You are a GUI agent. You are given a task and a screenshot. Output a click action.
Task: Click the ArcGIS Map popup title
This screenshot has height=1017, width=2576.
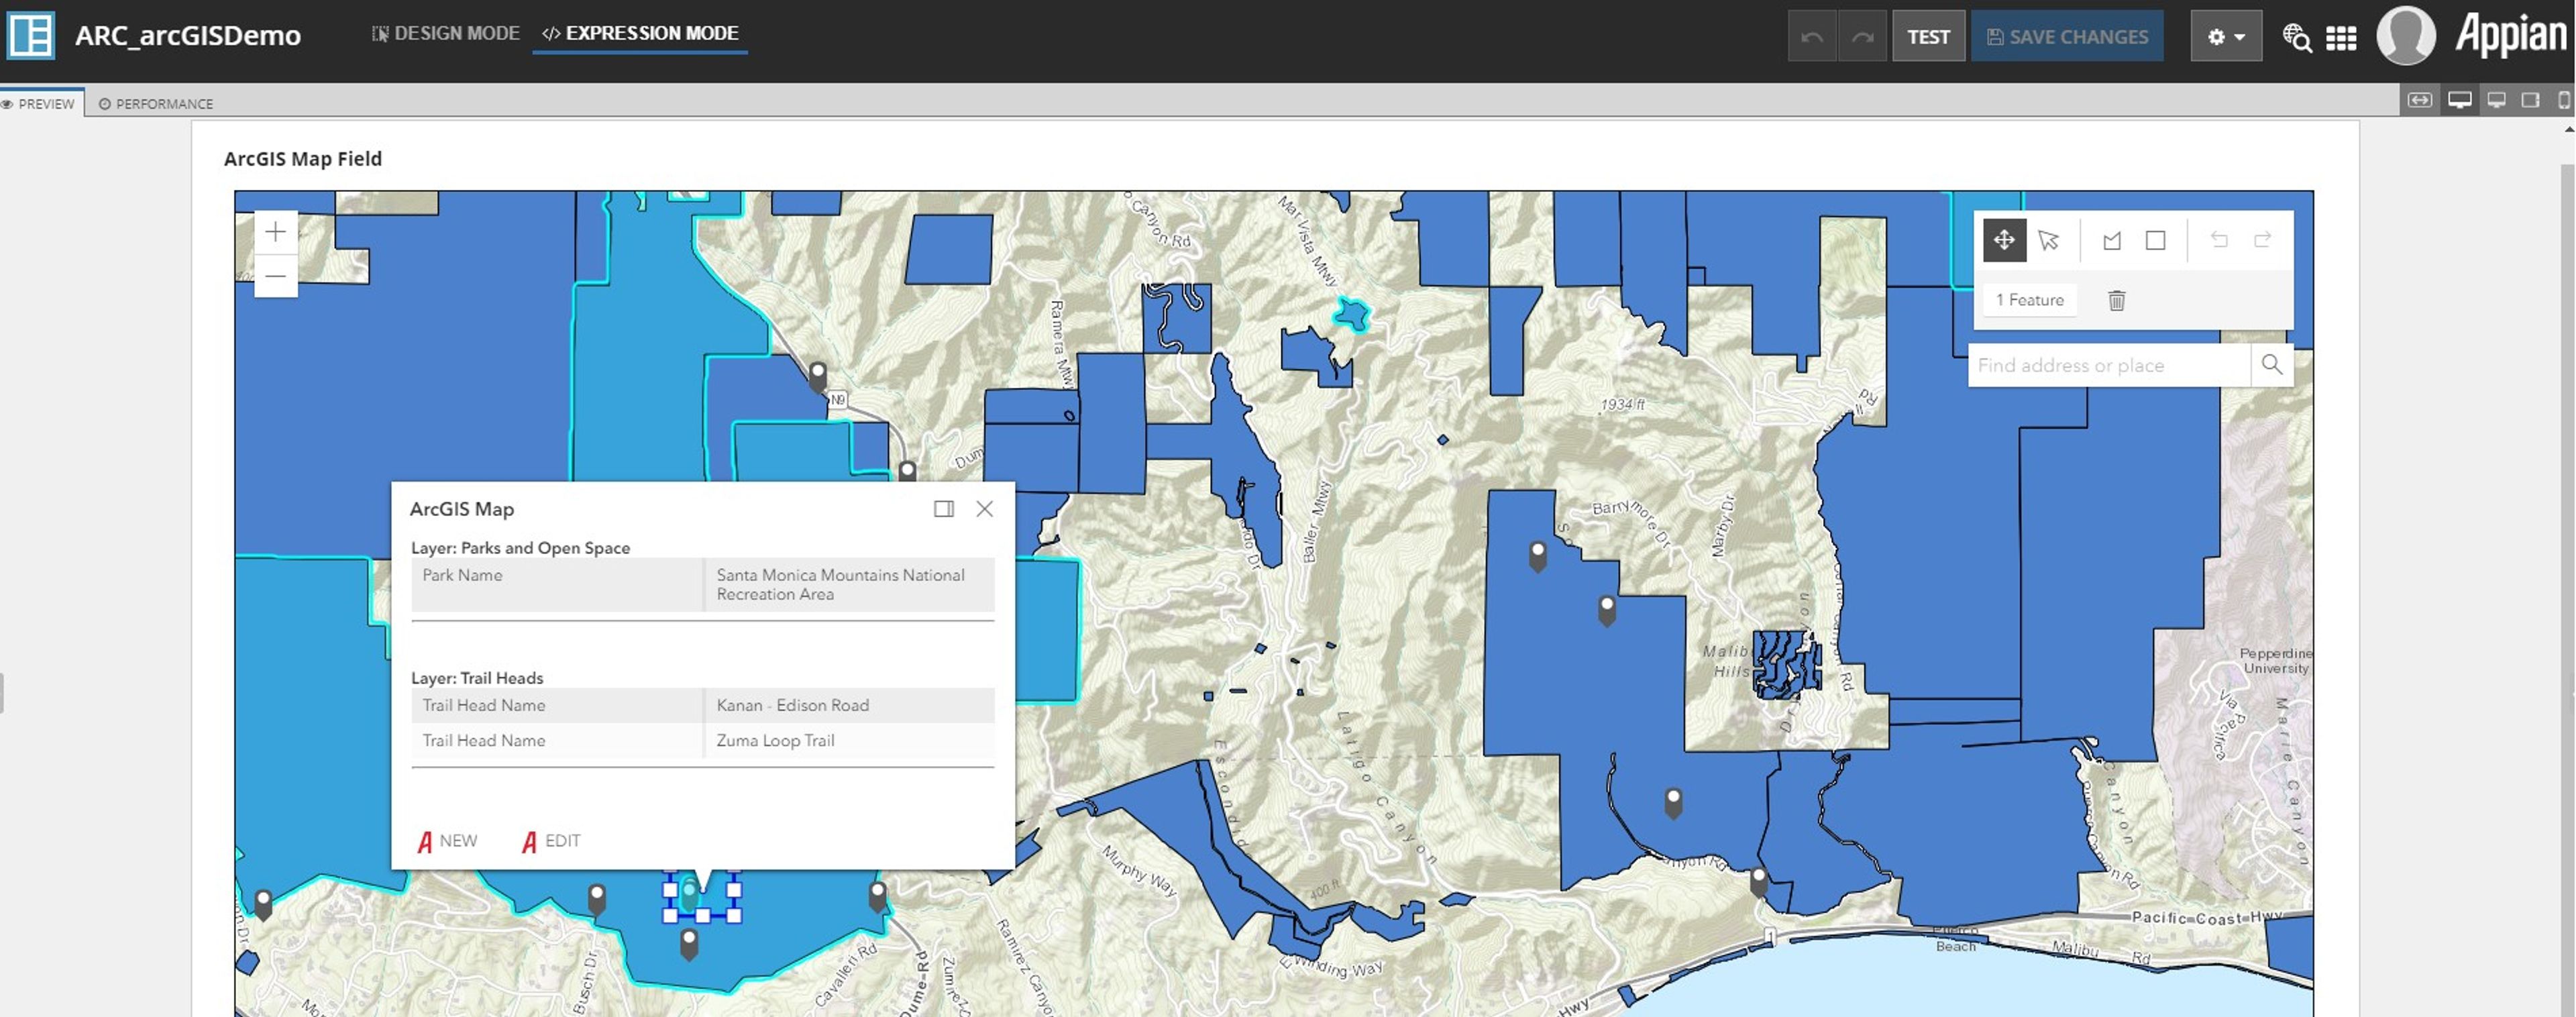pos(462,509)
